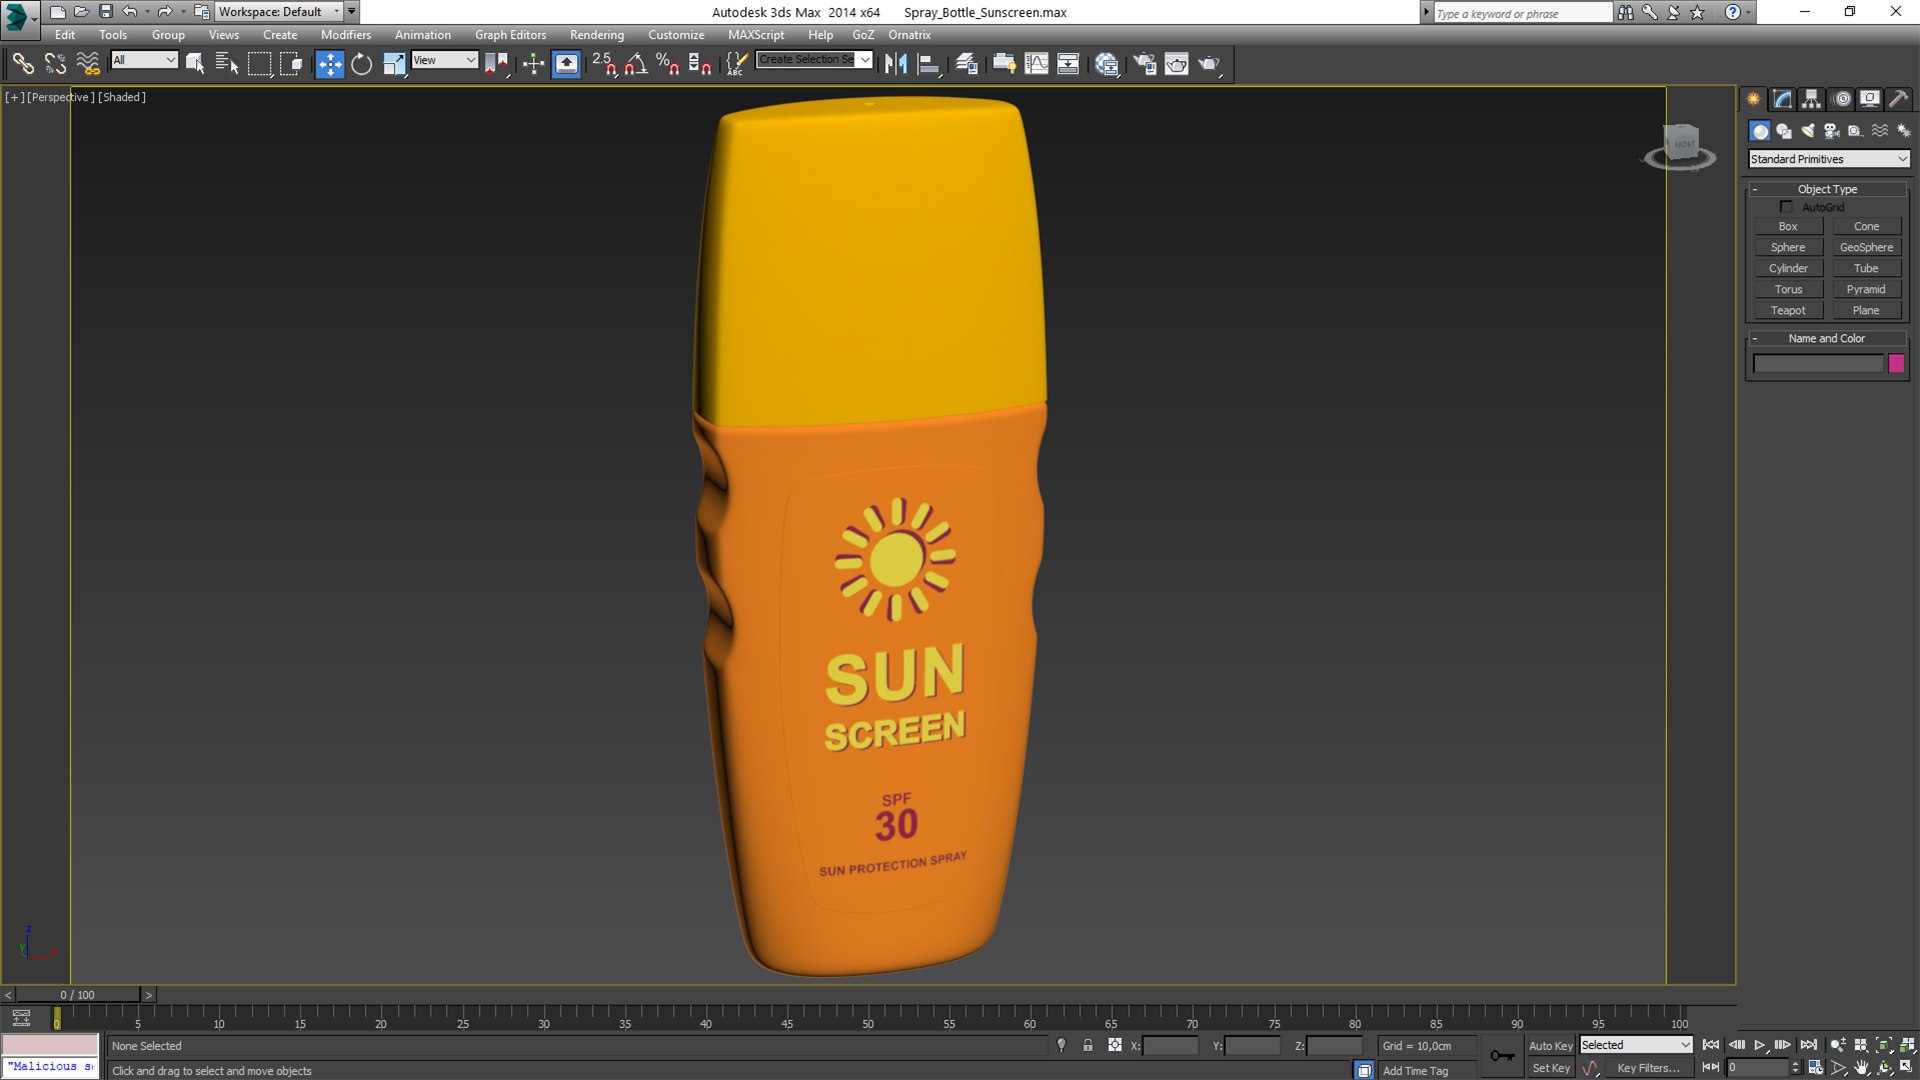Viewport: 1920px width, 1080px height.
Task: Open the selection filter All dropdown
Action: tap(144, 60)
